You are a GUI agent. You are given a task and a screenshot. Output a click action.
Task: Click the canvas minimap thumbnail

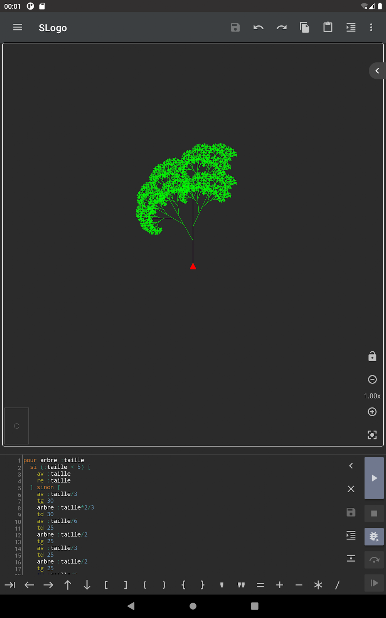coord(17,426)
